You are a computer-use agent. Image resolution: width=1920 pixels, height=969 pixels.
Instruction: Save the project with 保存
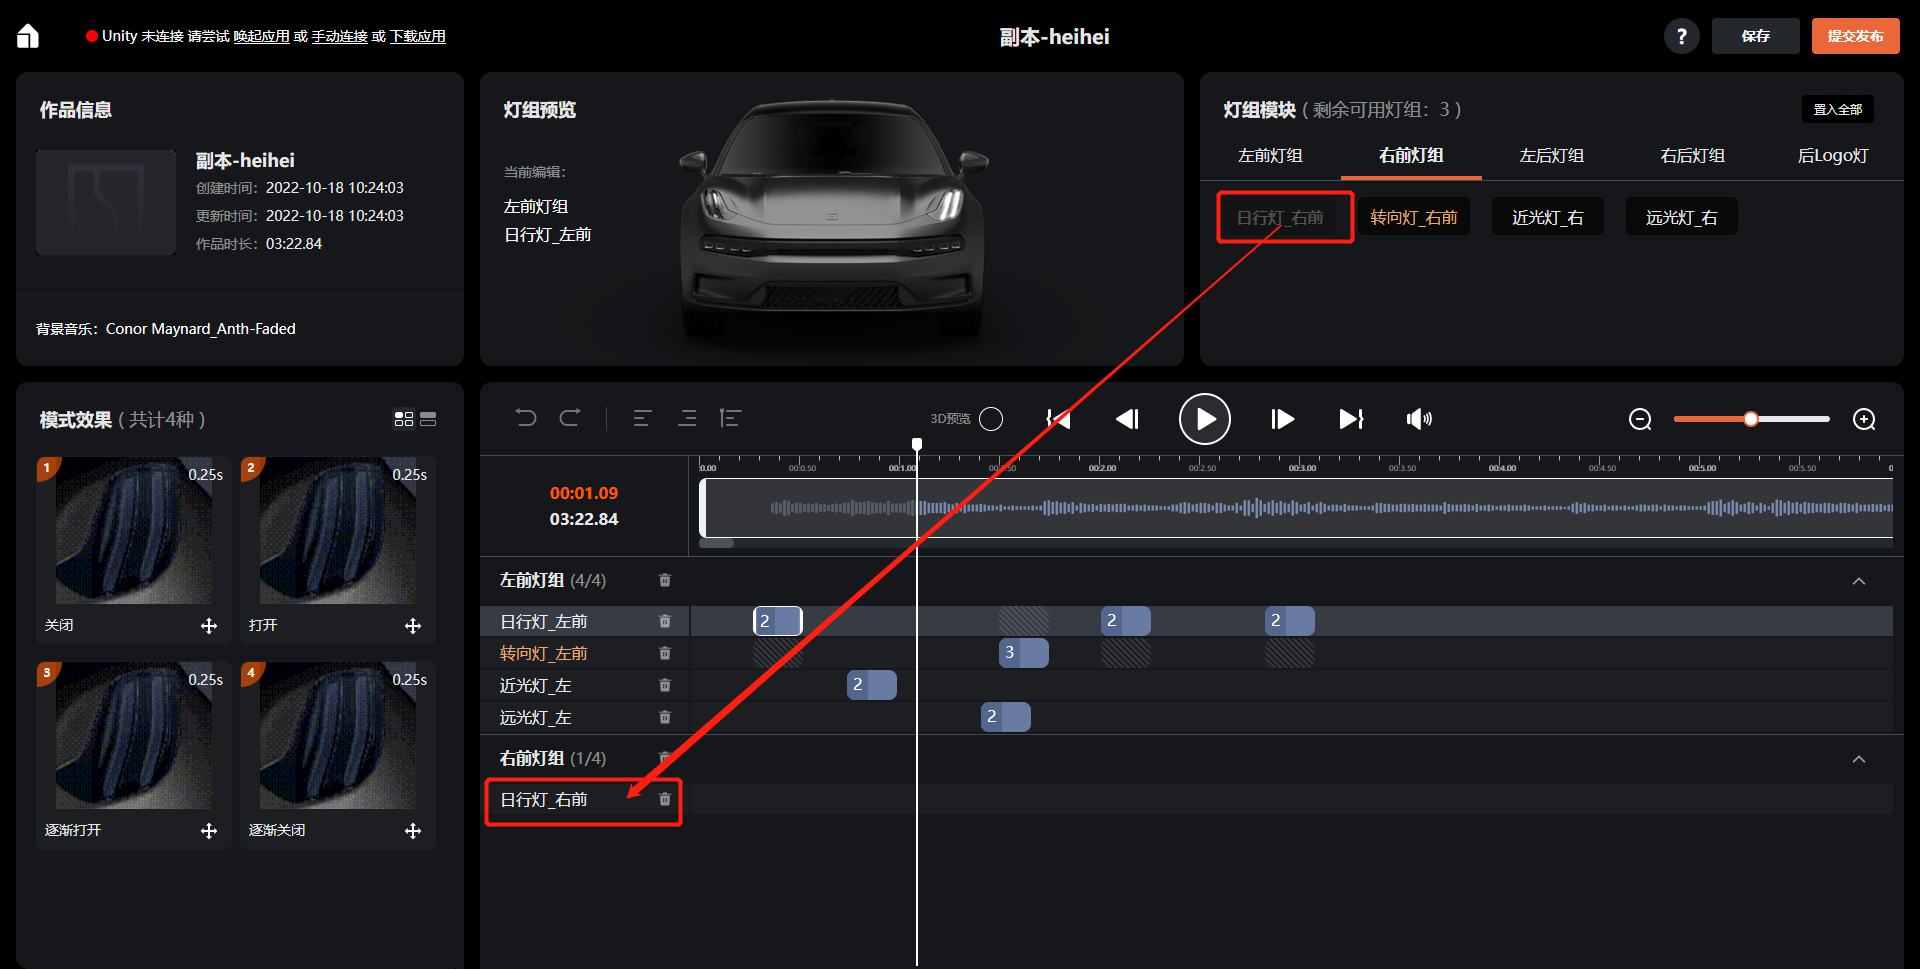click(1756, 36)
